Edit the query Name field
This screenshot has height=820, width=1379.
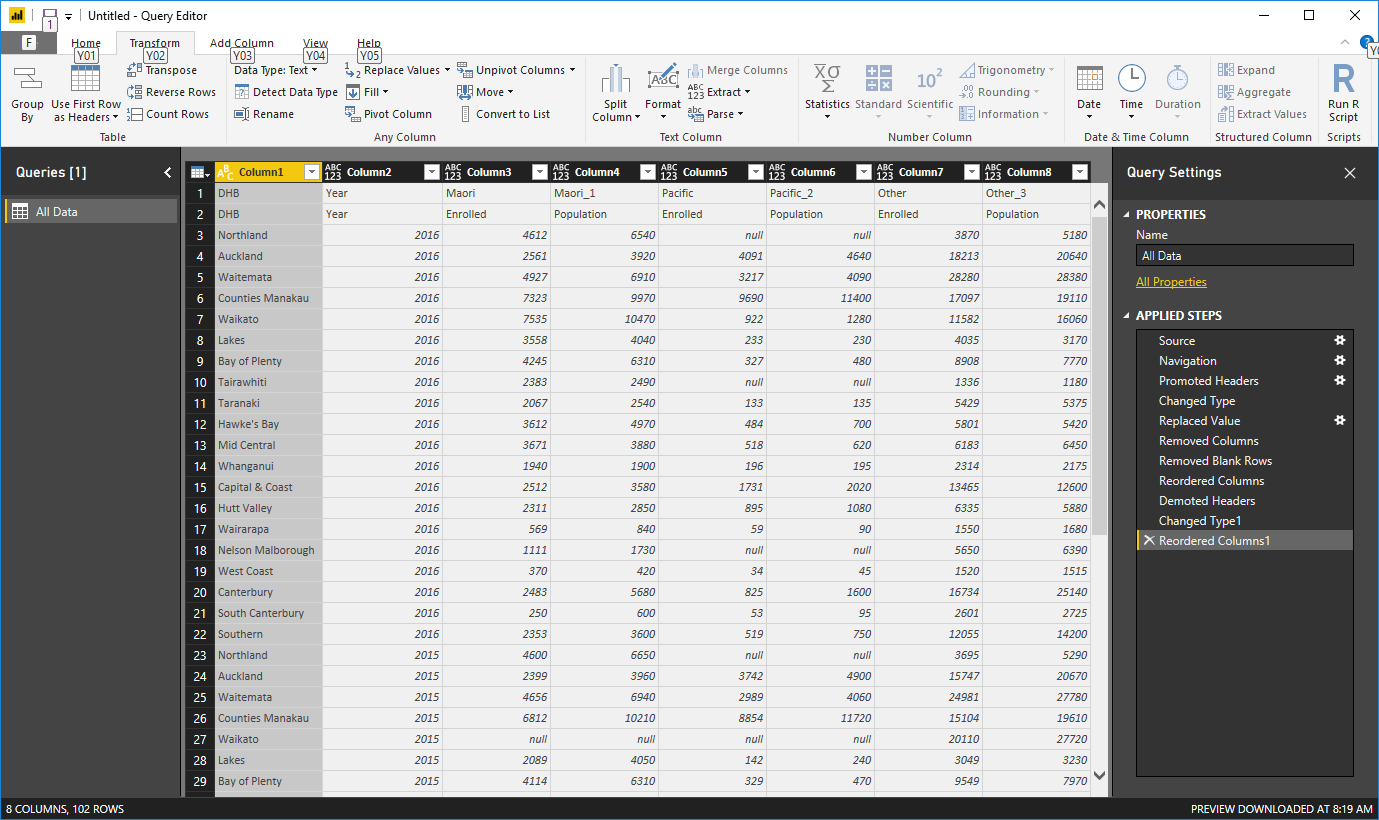point(1244,256)
